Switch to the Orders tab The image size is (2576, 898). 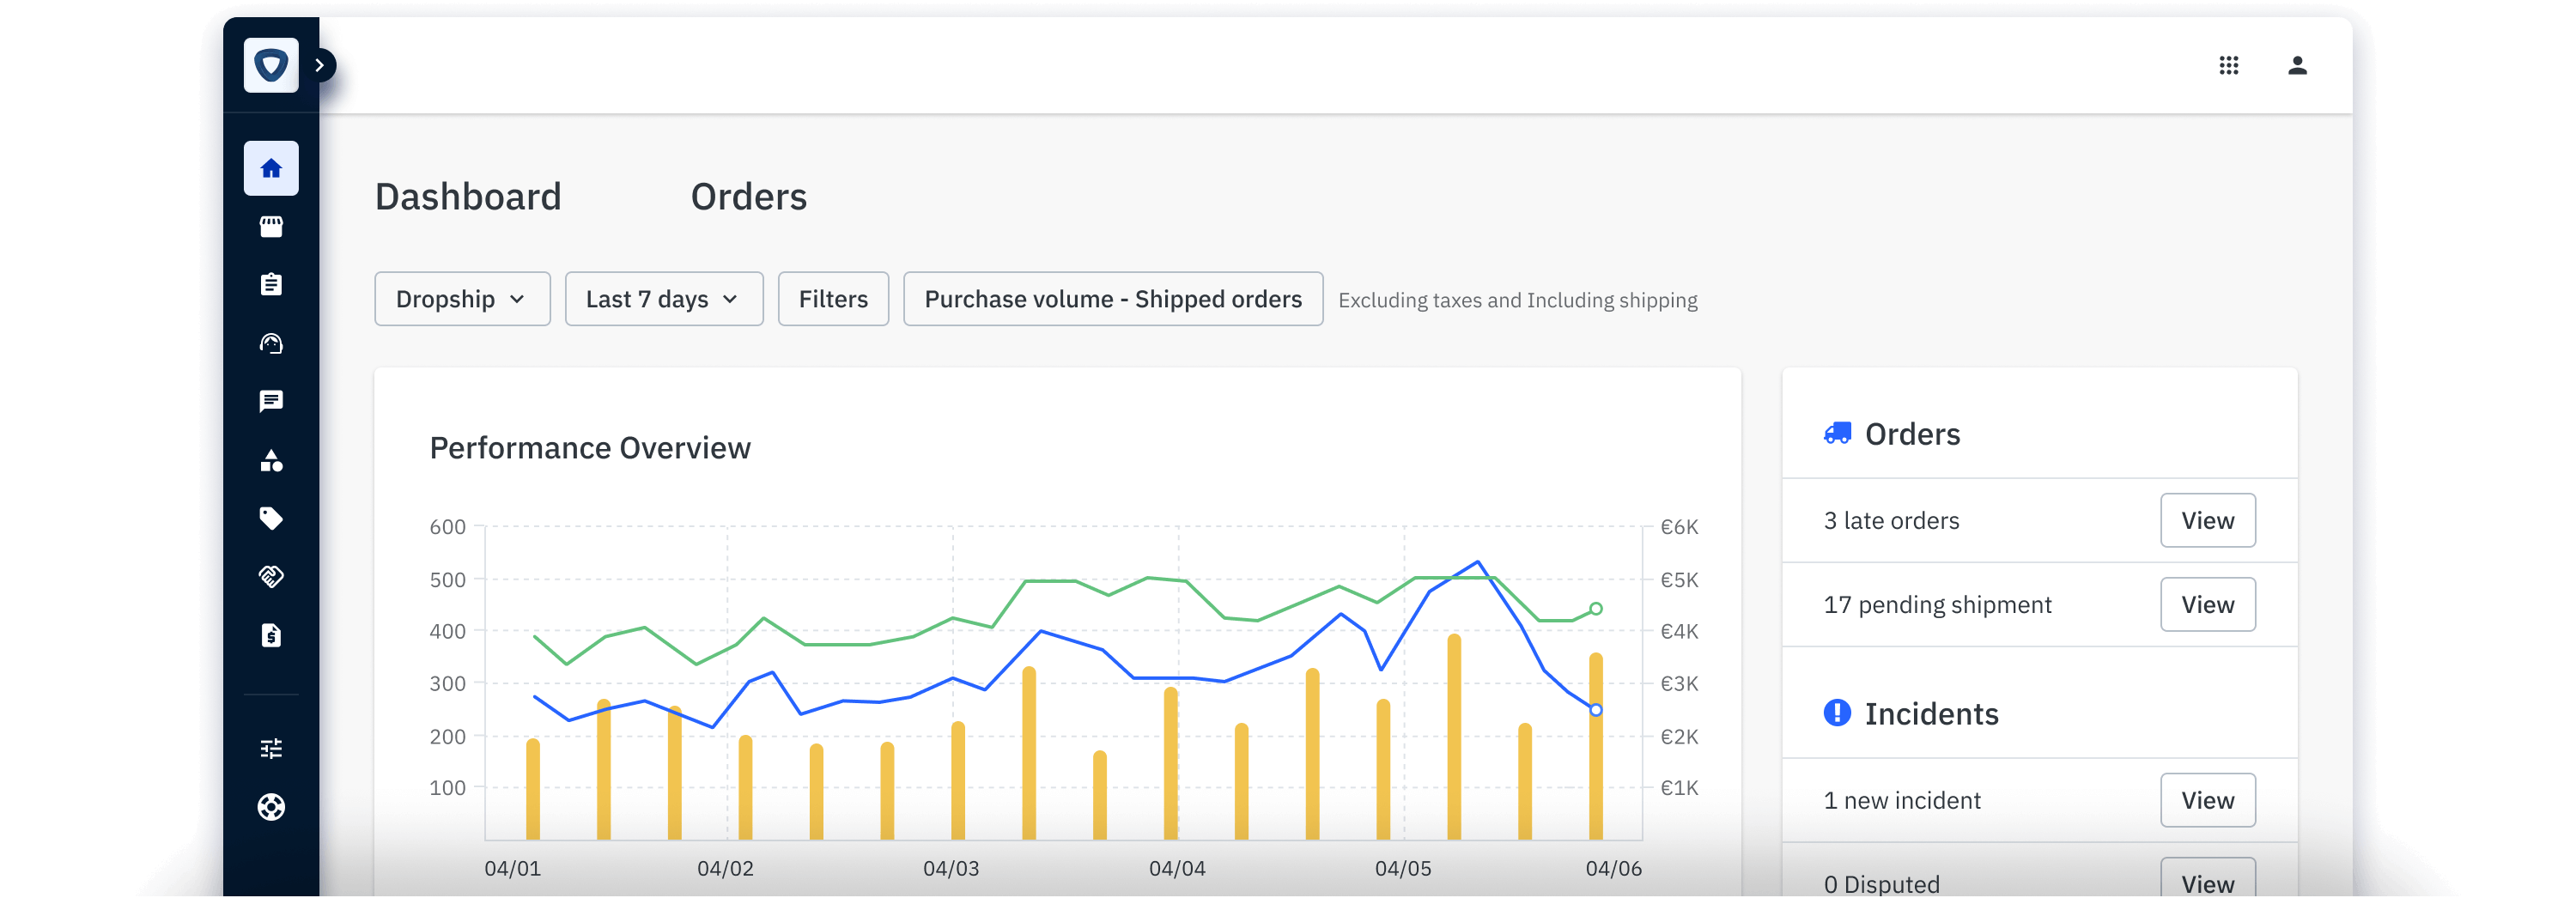(x=748, y=197)
